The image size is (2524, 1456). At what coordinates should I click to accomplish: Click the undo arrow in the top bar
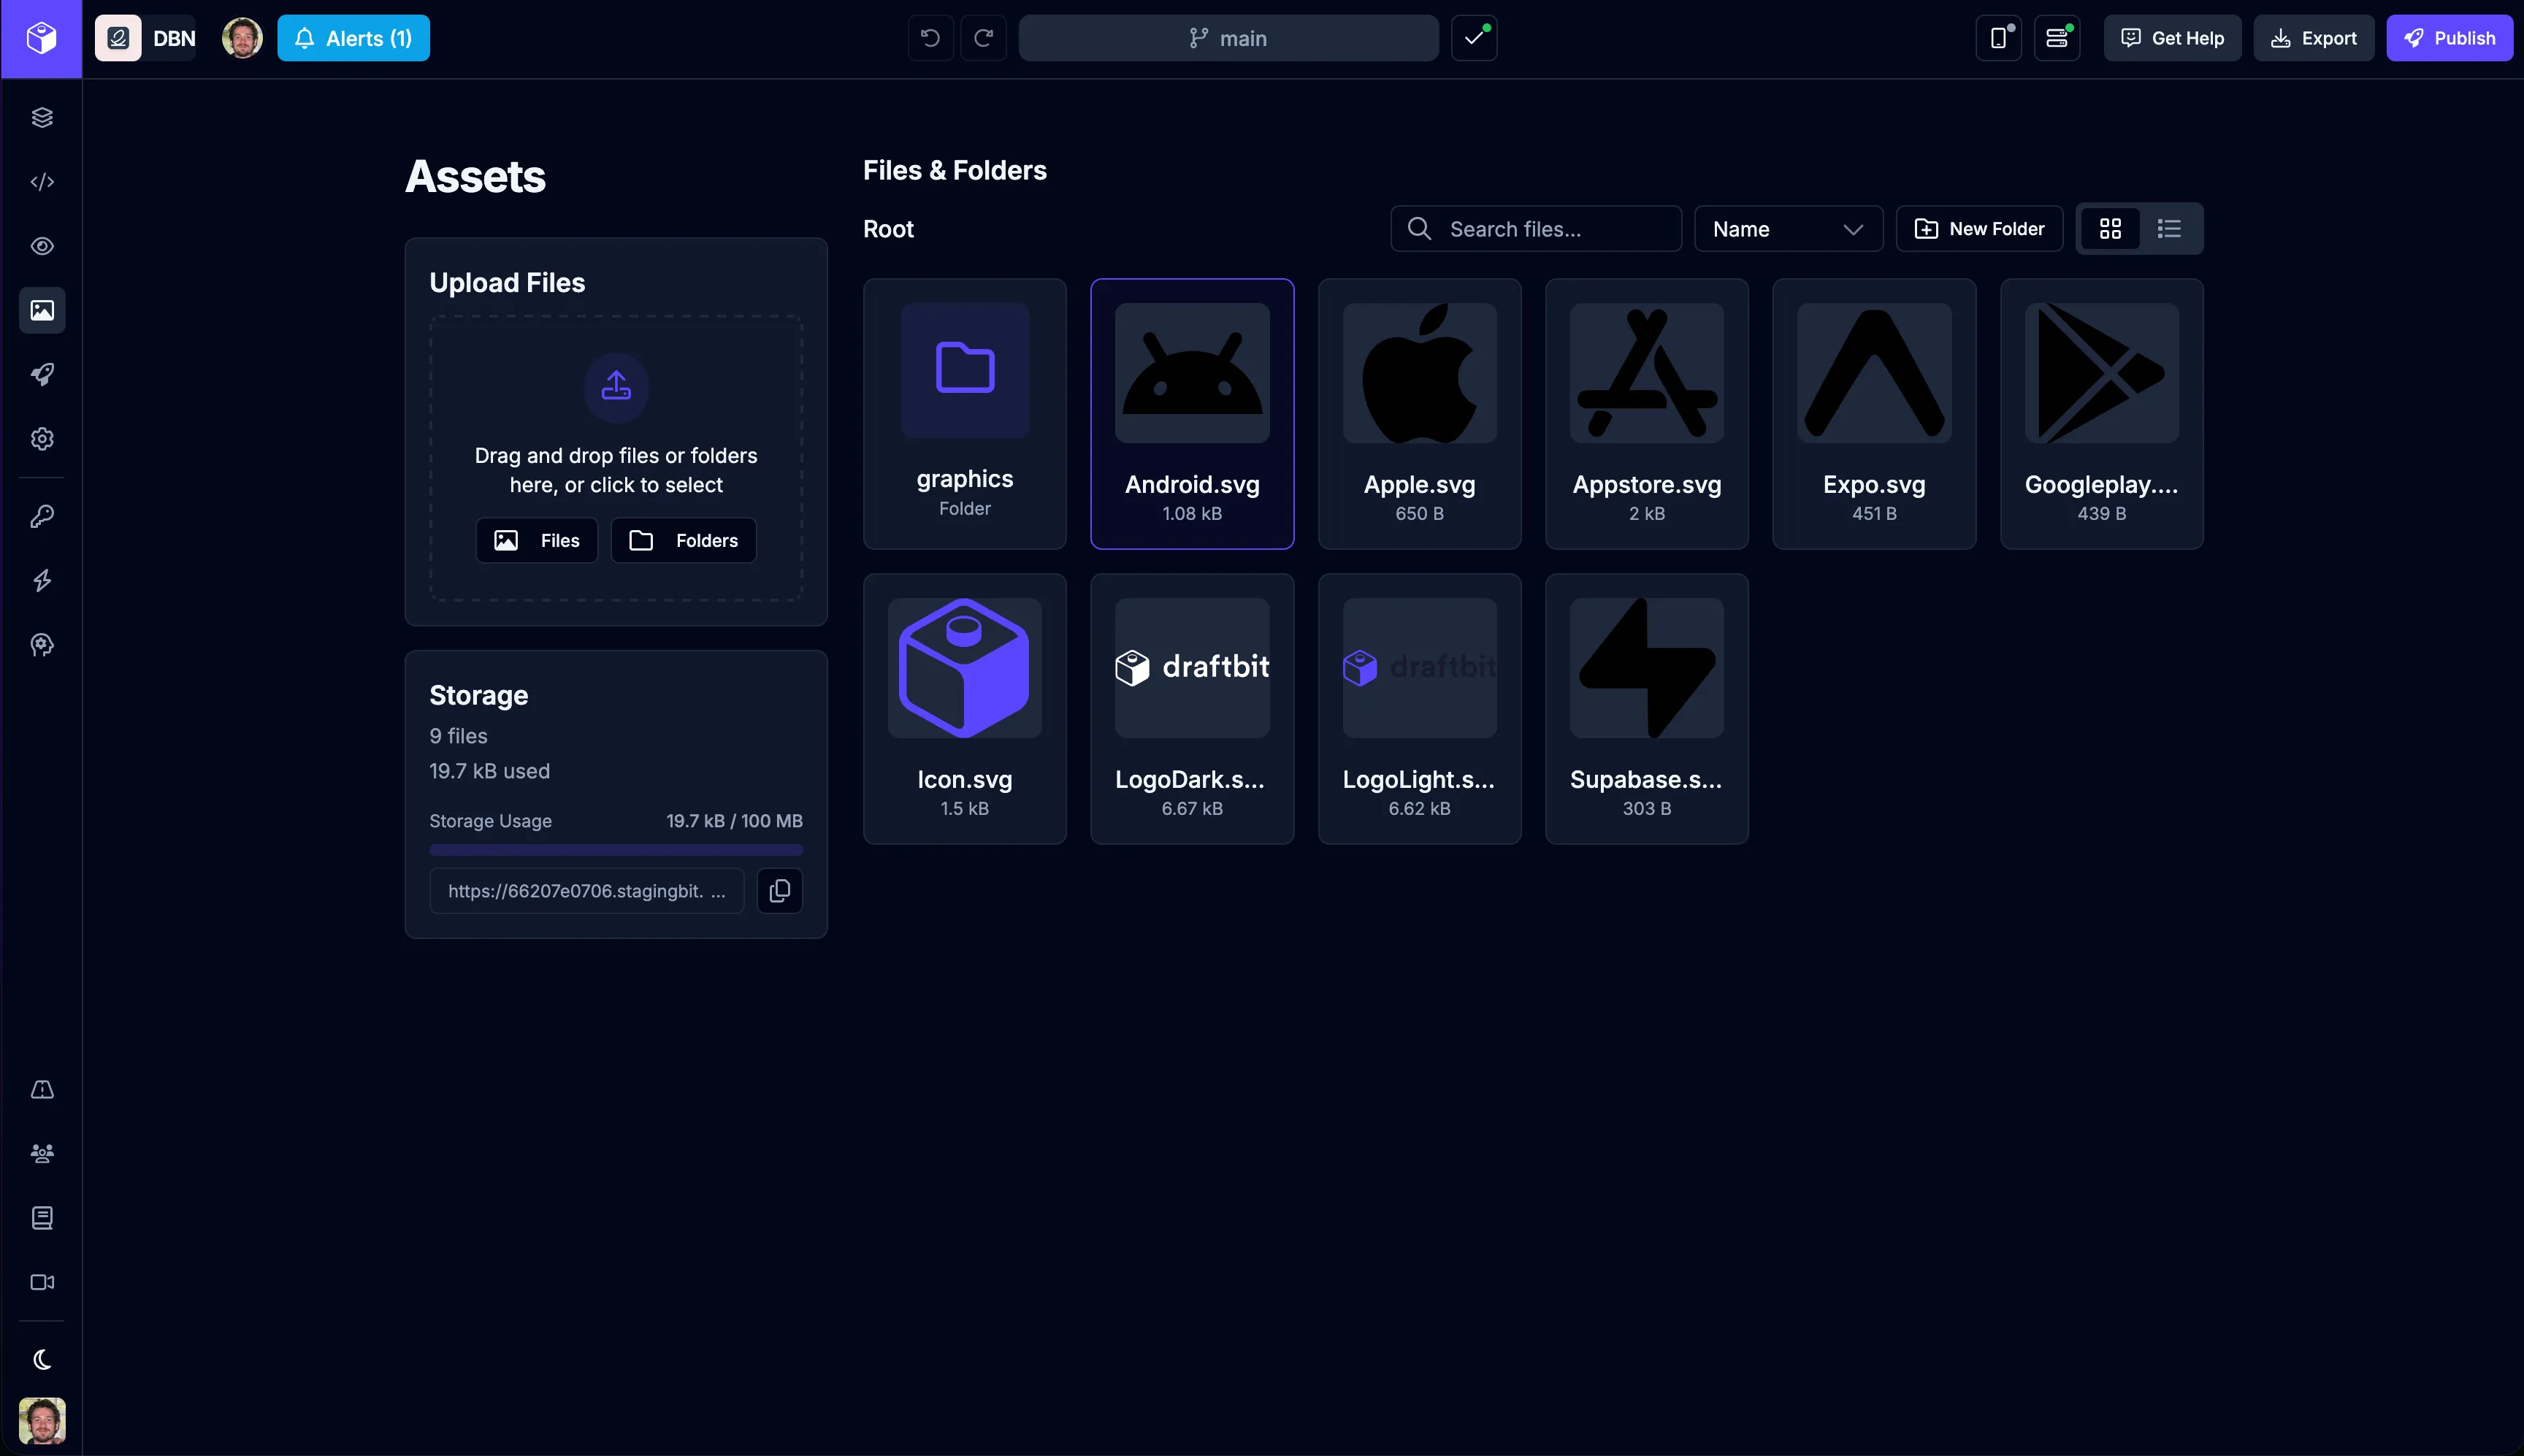click(x=930, y=38)
